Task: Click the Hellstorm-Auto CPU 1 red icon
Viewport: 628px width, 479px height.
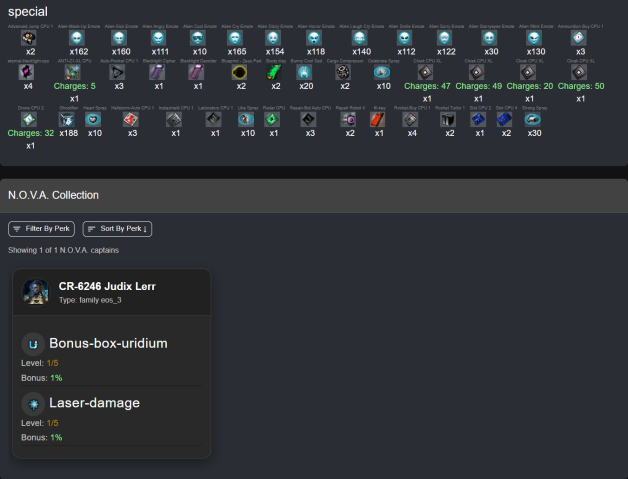Action: coord(132,118)
